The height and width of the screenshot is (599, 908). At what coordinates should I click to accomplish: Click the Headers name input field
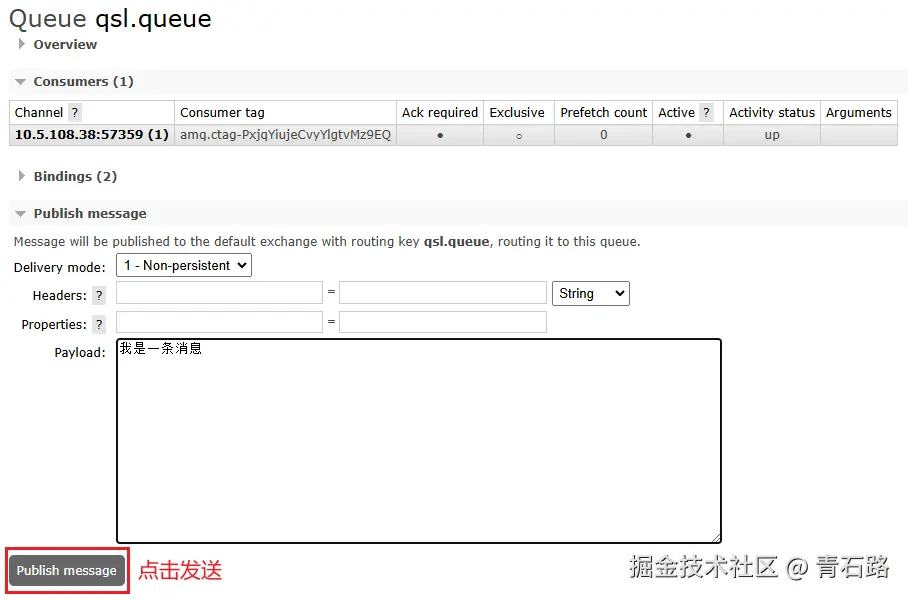pos(219,294)
